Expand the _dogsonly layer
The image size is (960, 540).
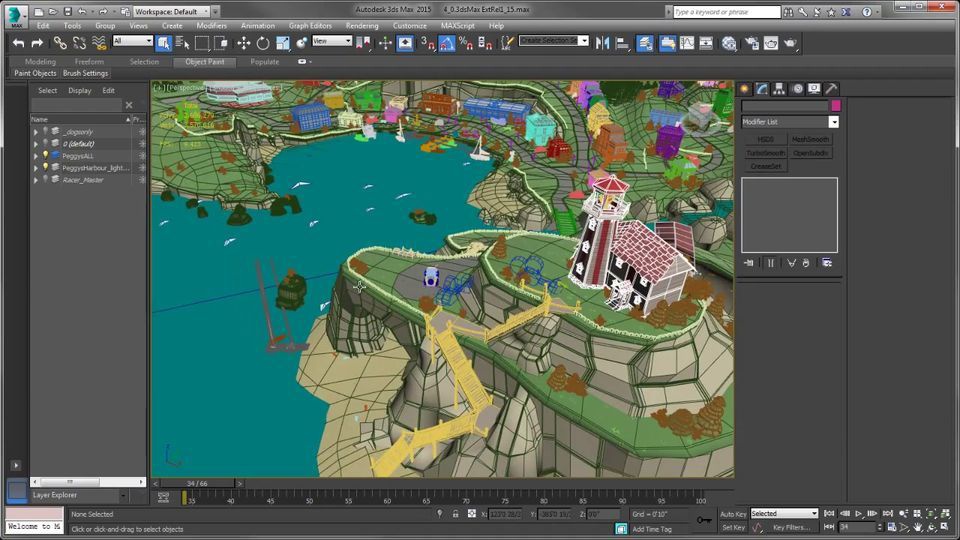coord(36,132)
